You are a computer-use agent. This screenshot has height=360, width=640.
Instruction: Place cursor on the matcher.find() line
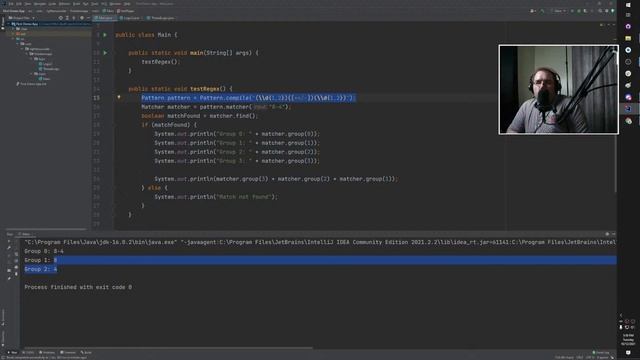point(200,116)
